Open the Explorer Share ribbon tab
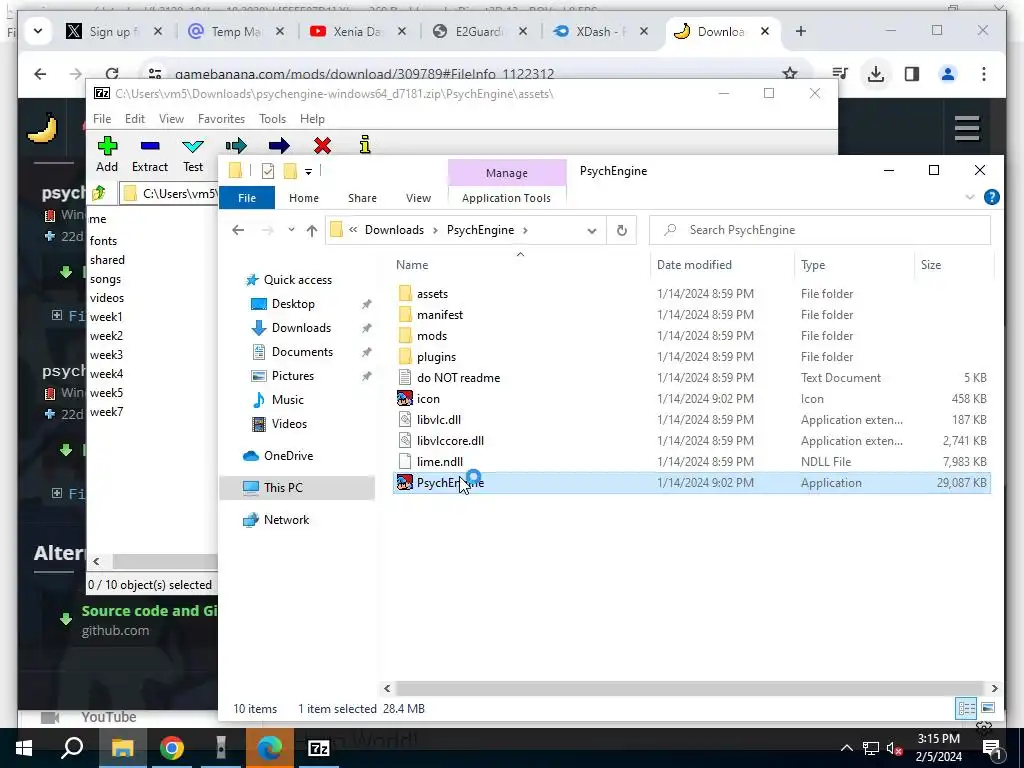The height and width of the screenshot is (768, 1024). pos(362,198)
